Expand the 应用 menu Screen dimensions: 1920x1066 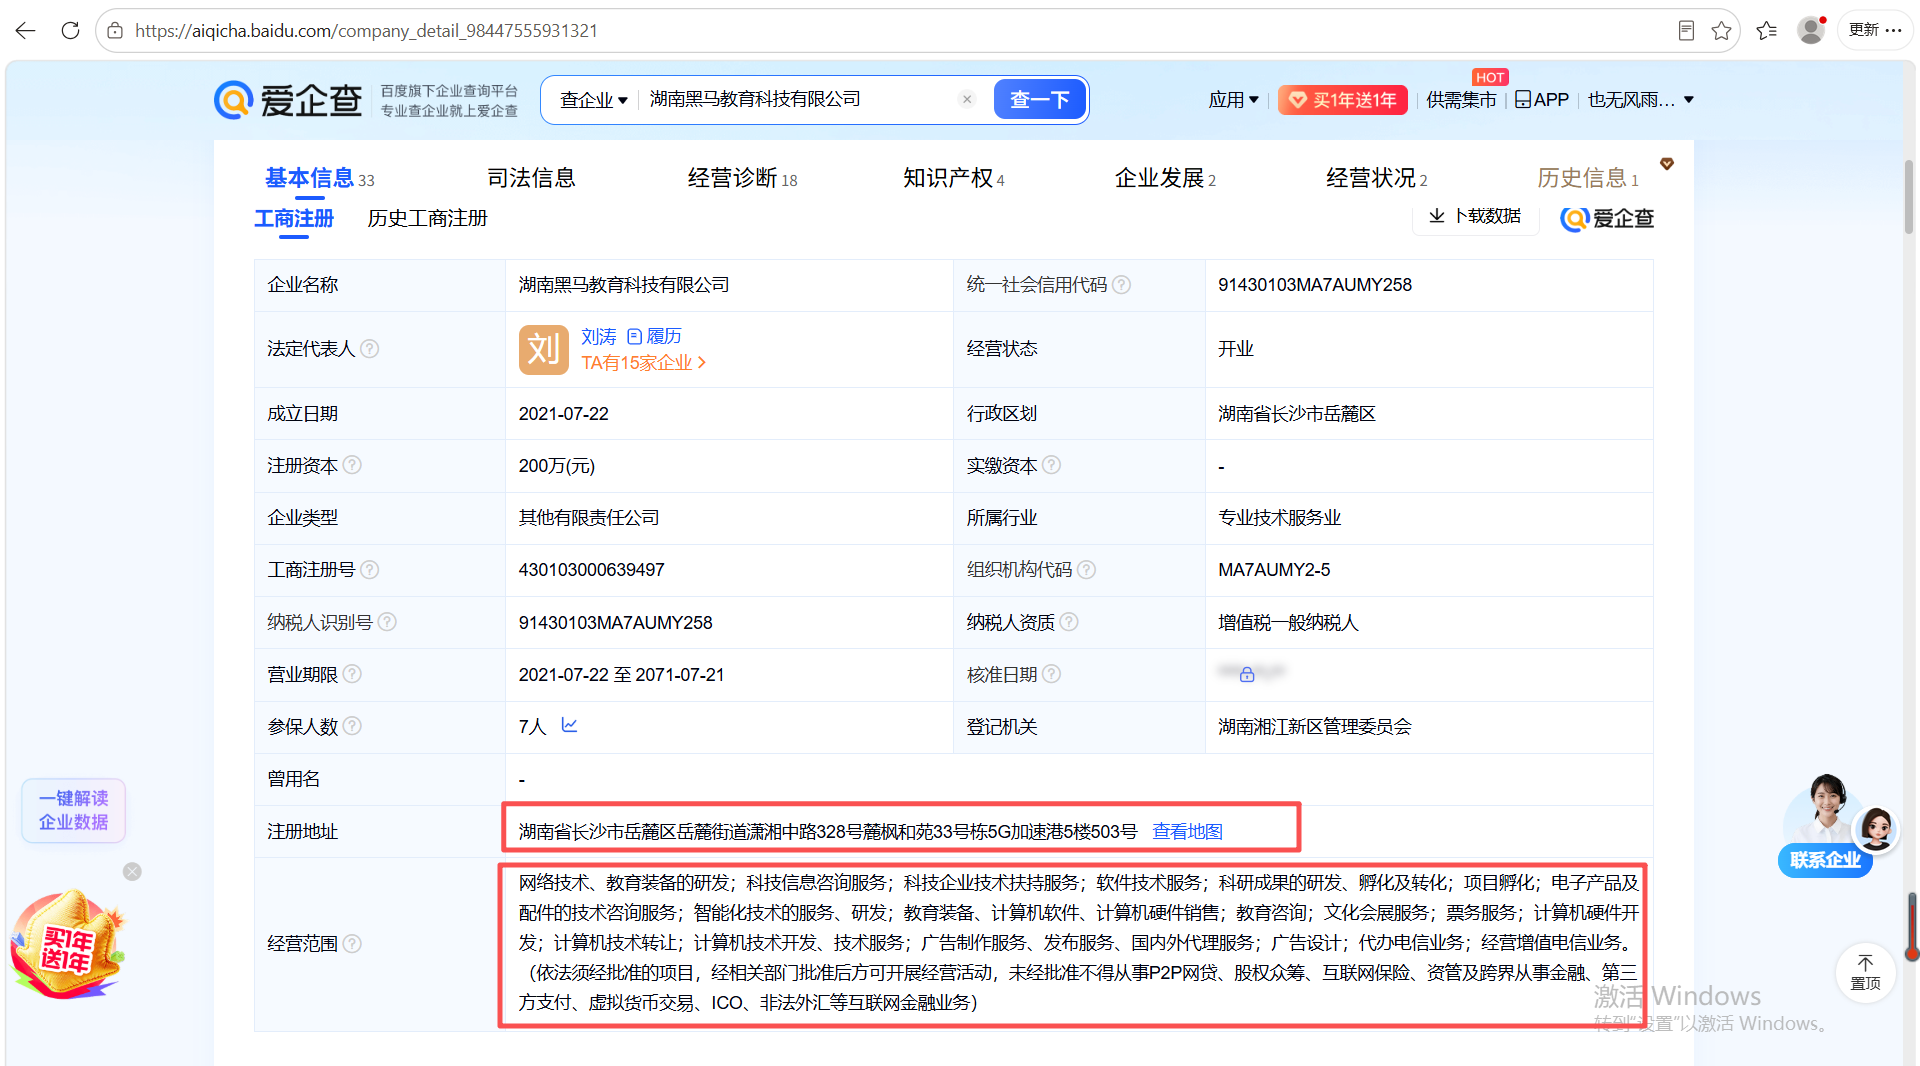[x=1233, y=100]
